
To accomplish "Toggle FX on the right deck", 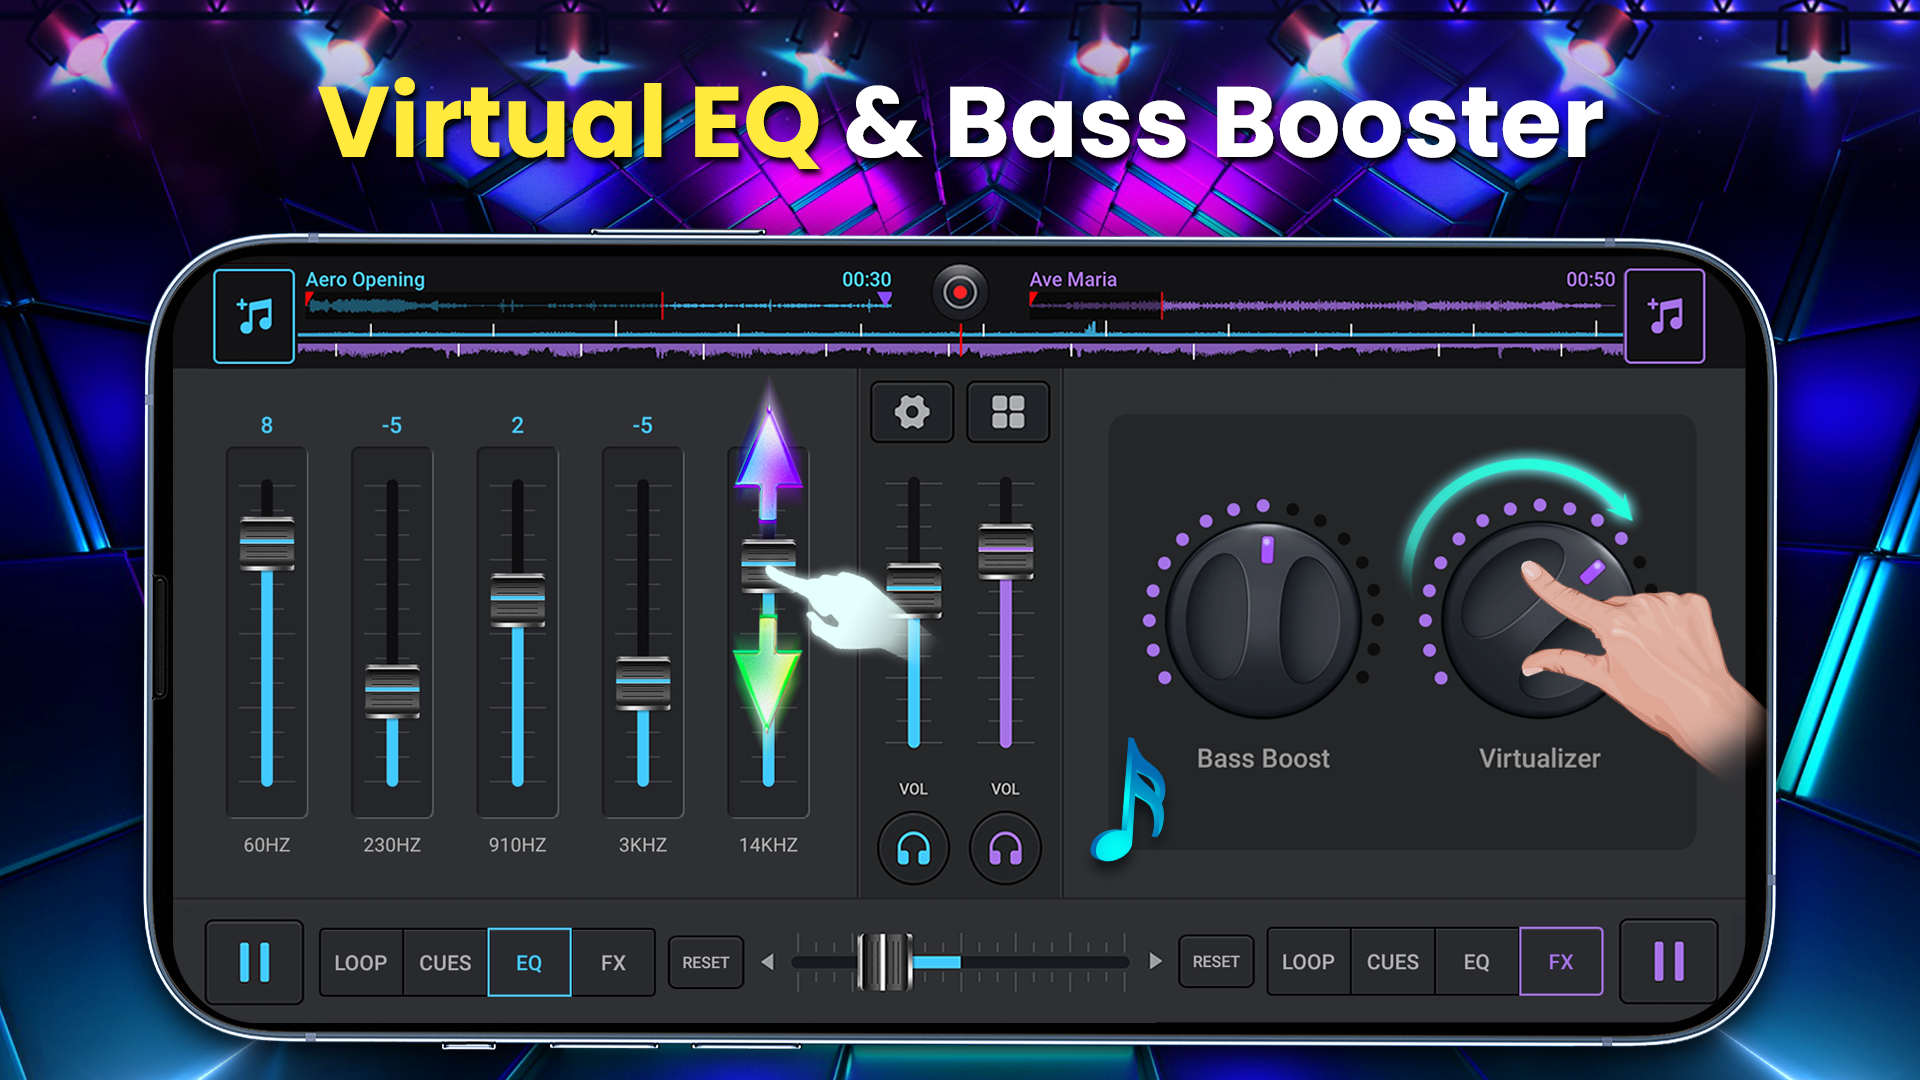I will click(x=1561, y=961).
